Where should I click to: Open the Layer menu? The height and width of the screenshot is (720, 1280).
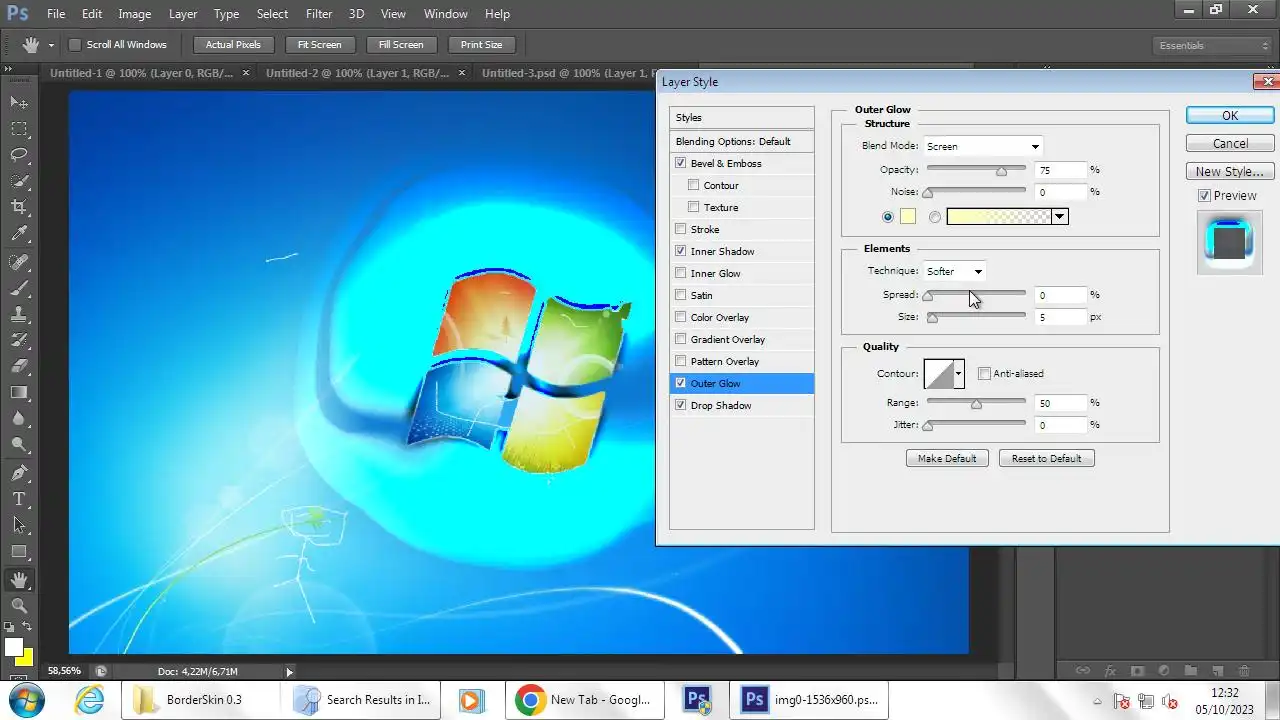coord(183,14)
